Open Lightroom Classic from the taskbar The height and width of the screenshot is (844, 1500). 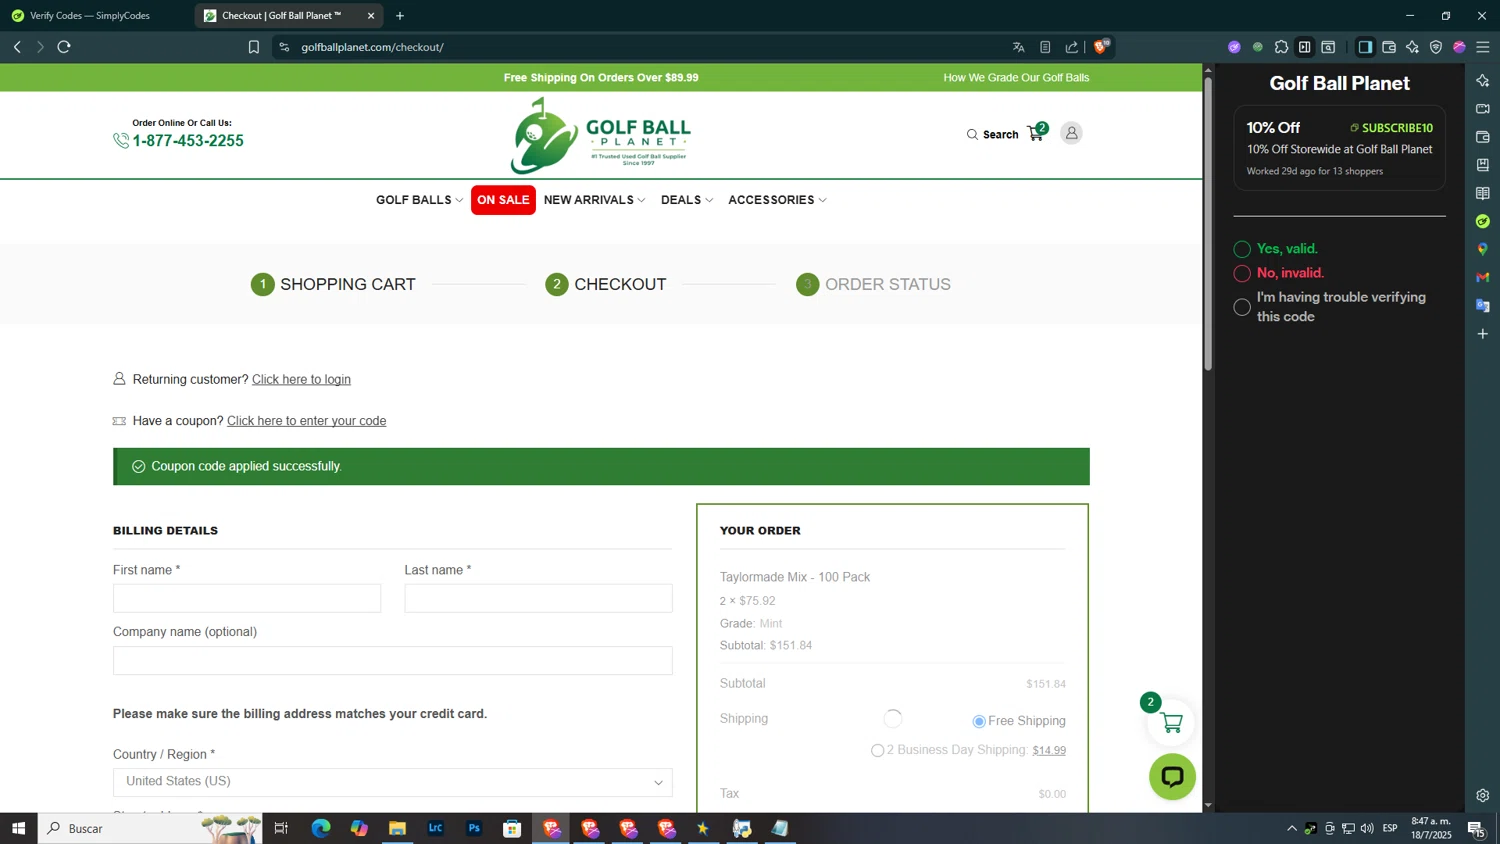[x=436, y=828]
